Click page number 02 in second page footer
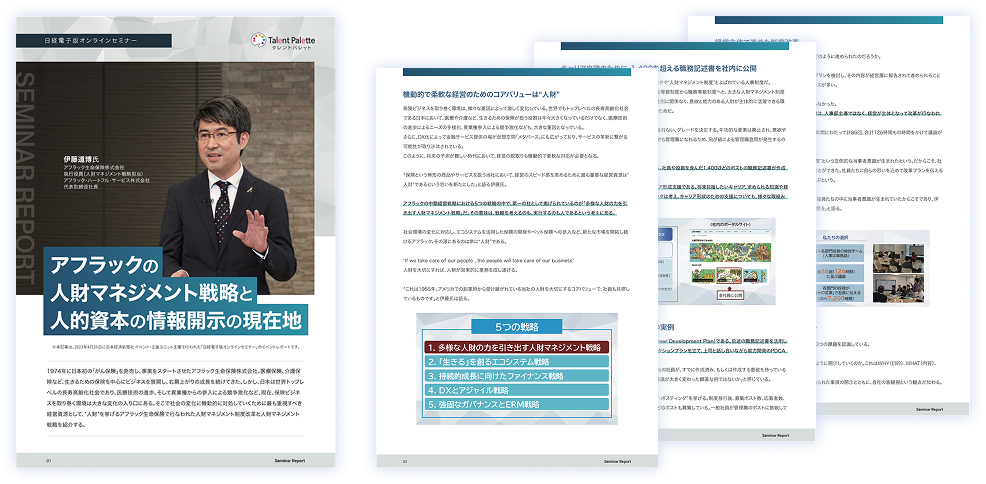Screen dimensions: 986x484 tap(406, 461)
